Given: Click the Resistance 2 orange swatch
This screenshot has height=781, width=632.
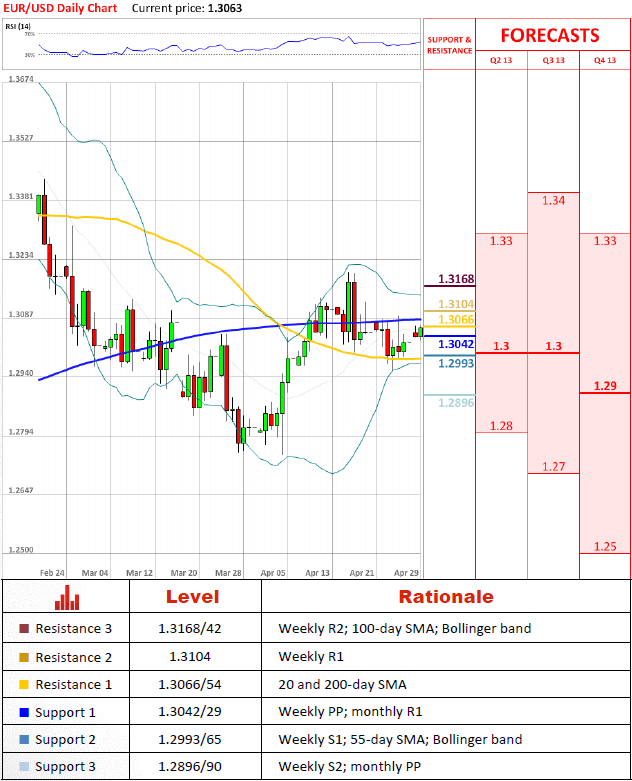Looking at the screenshot, I should (24, 657).
